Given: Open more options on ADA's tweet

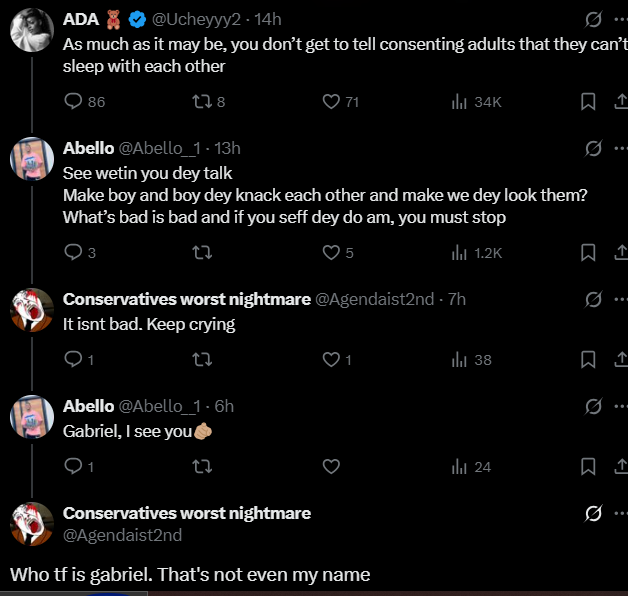Looking at the screenshot, I should click(x=619, y=19).
